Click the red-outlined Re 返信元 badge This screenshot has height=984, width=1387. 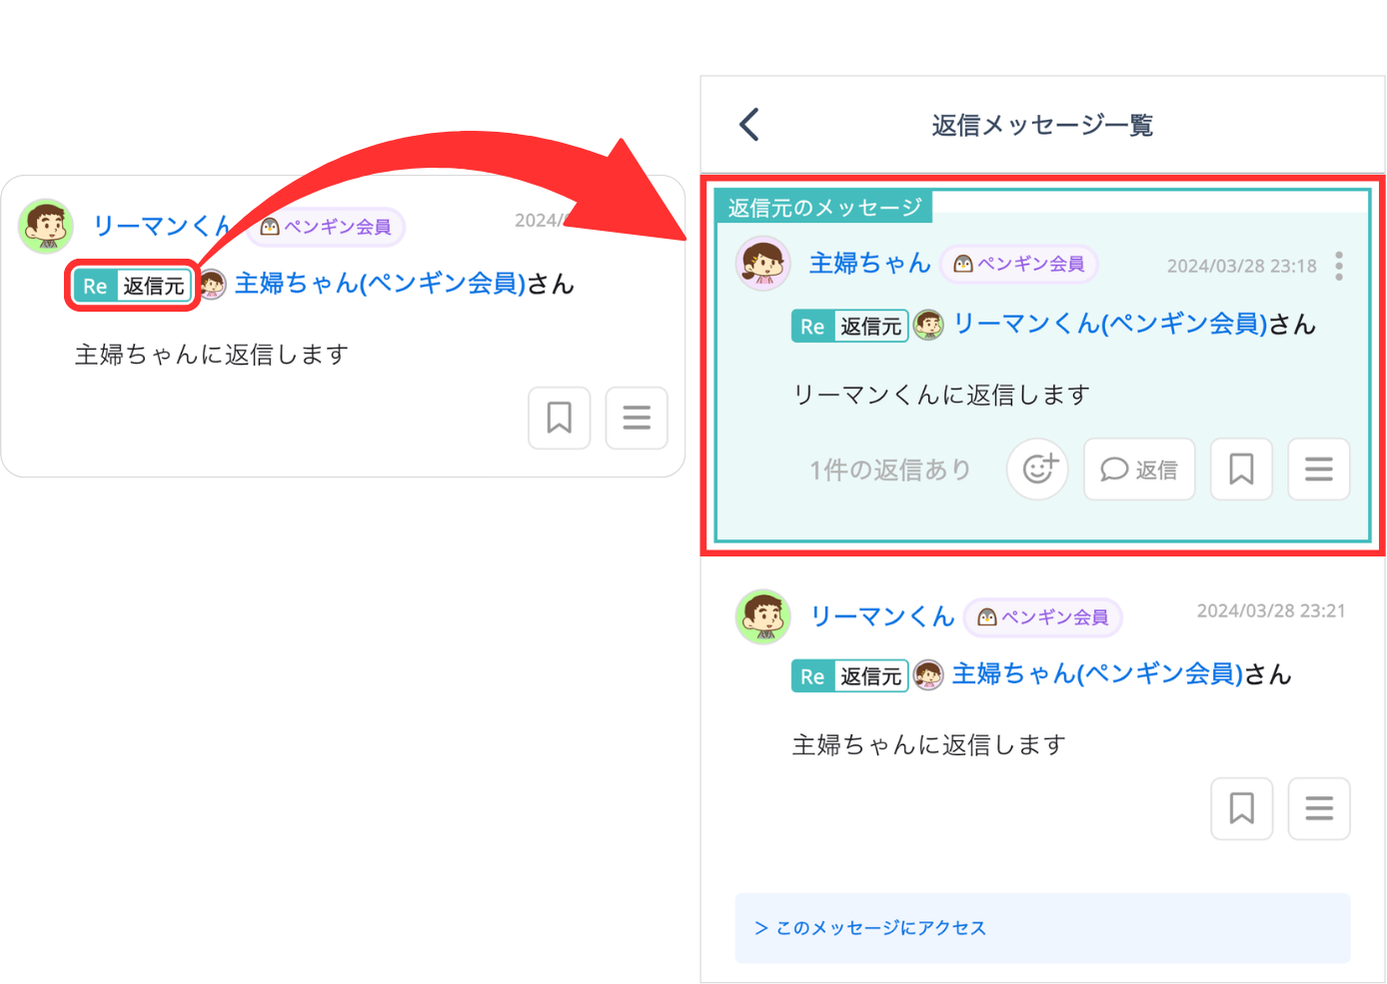[x=132, y=286]
